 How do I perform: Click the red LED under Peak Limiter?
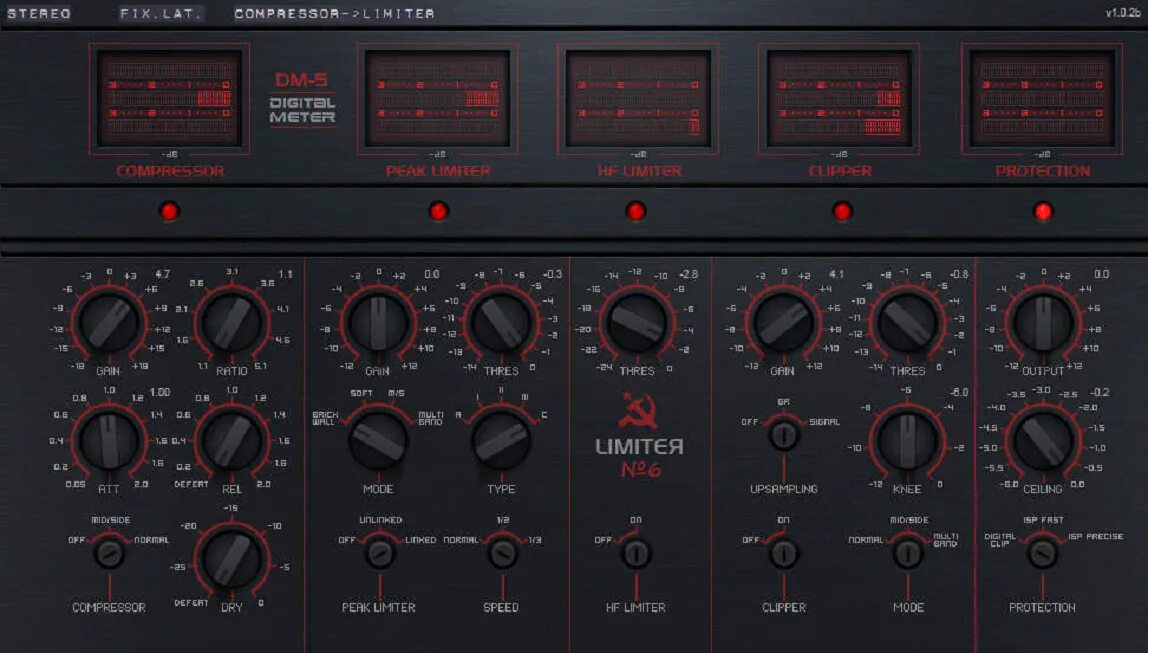tap(438, 211)
